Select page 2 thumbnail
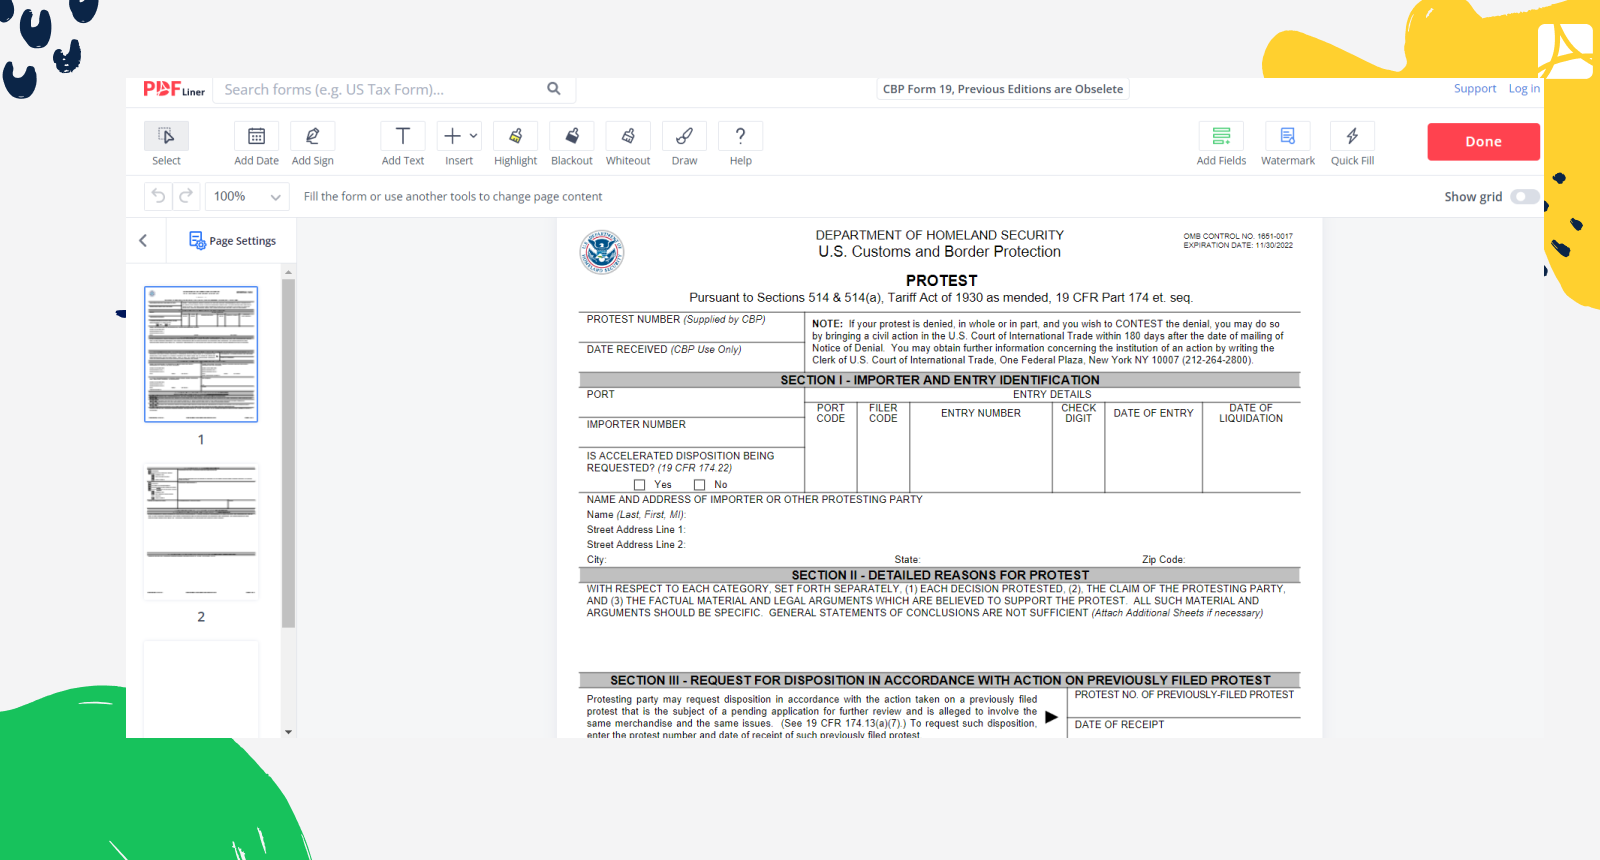 pos(201,531)
